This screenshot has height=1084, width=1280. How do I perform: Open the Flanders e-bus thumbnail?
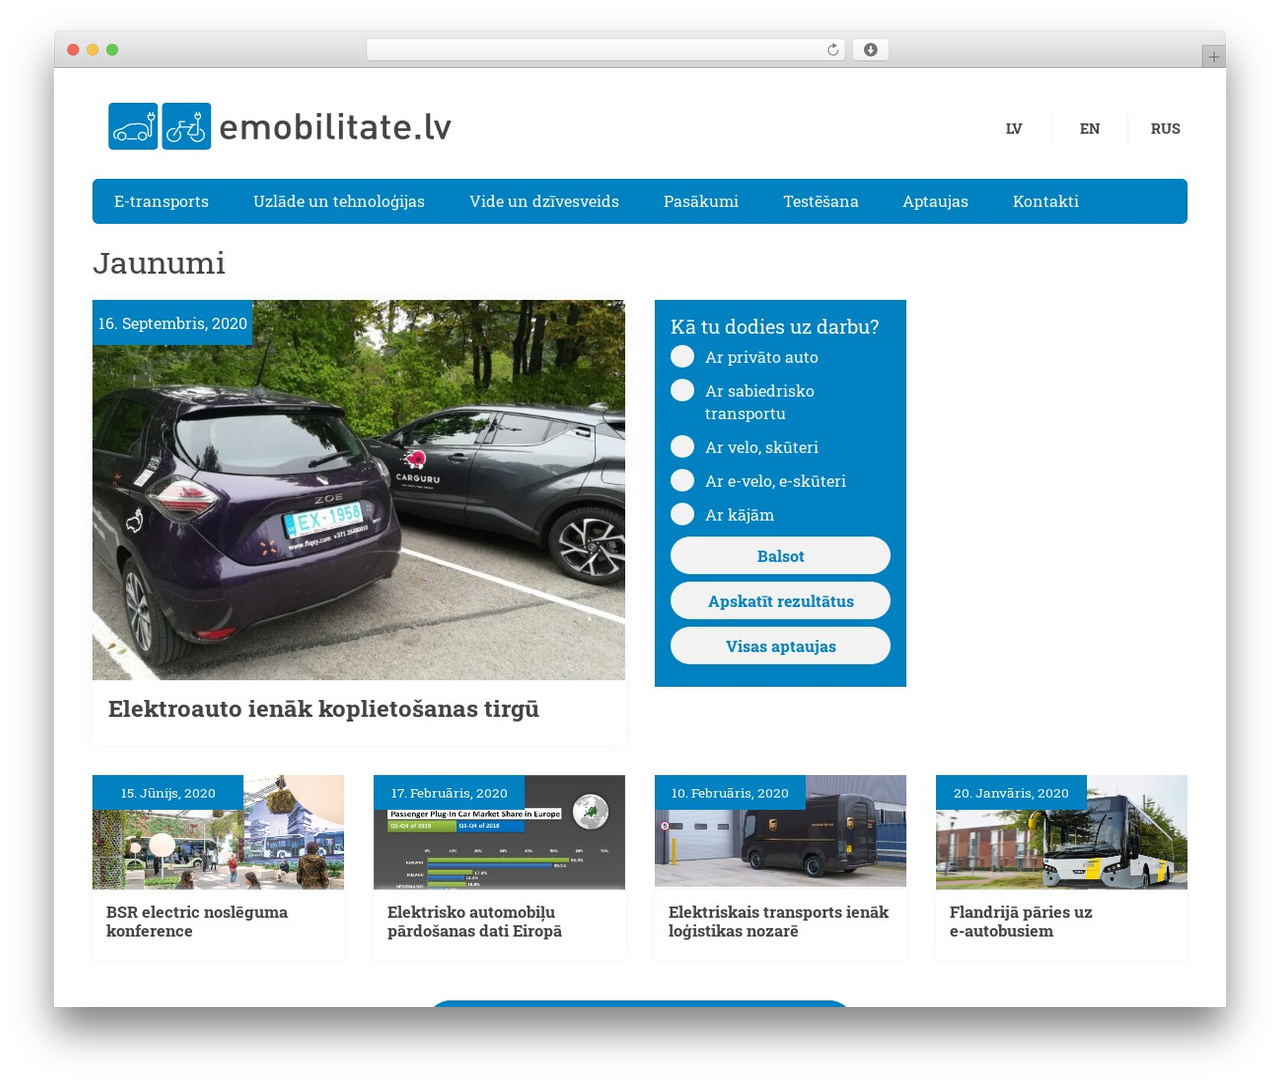[1062, 832]
